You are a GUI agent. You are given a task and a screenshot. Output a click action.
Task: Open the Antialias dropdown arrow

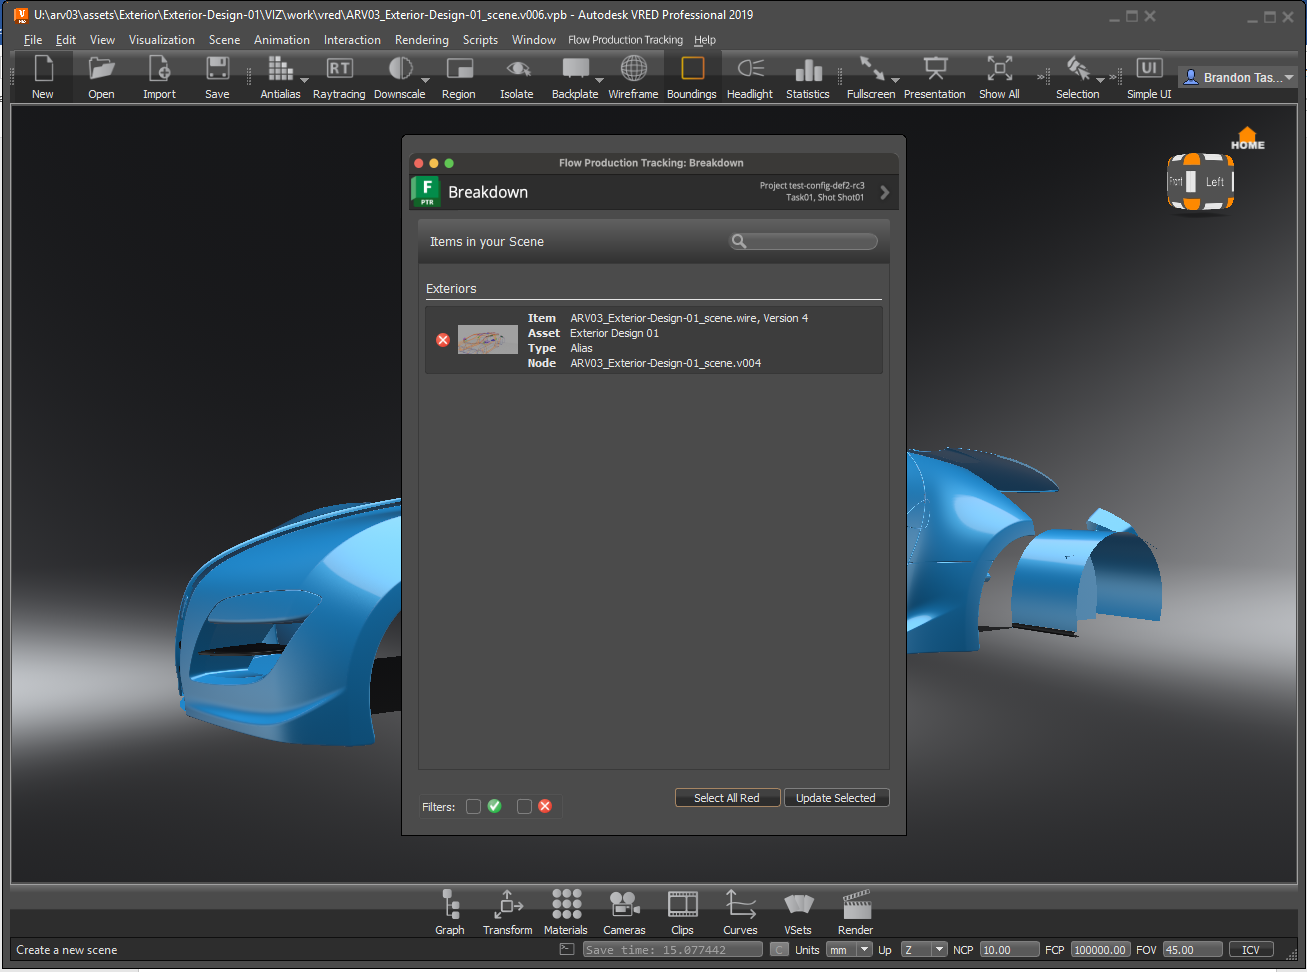click(304, 80)
